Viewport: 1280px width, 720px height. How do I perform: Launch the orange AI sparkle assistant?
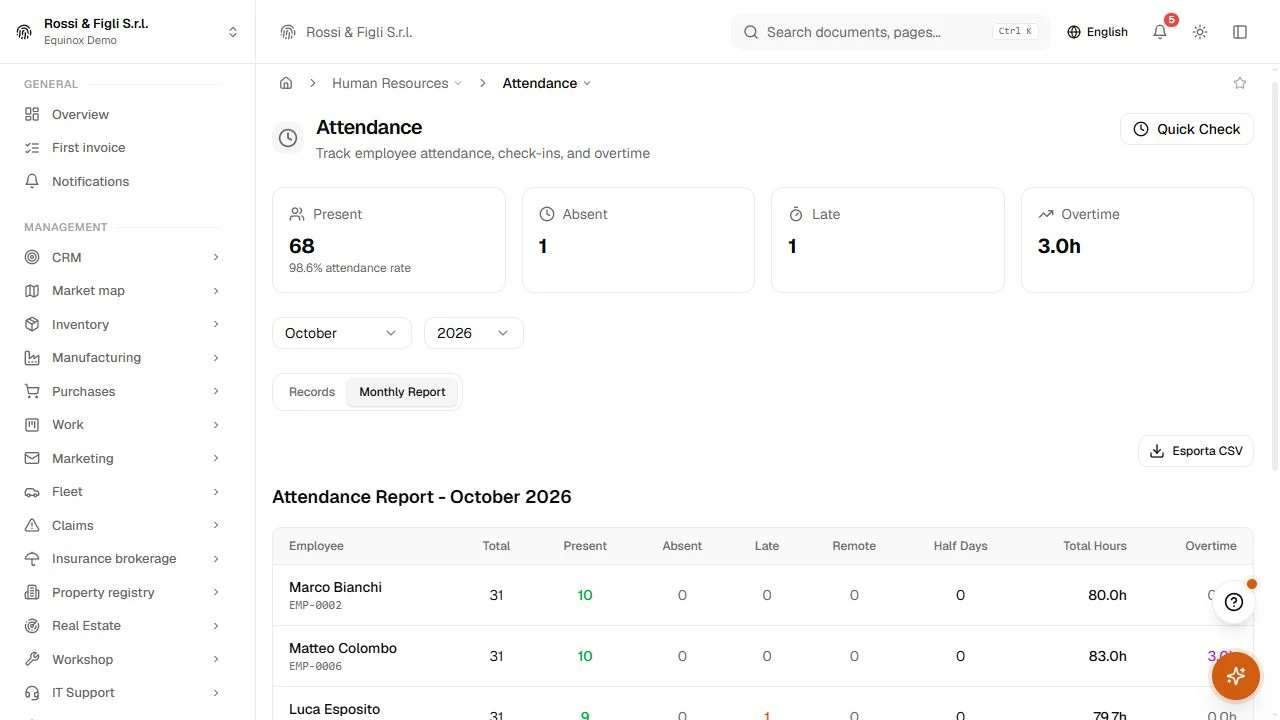point(1236,676)
